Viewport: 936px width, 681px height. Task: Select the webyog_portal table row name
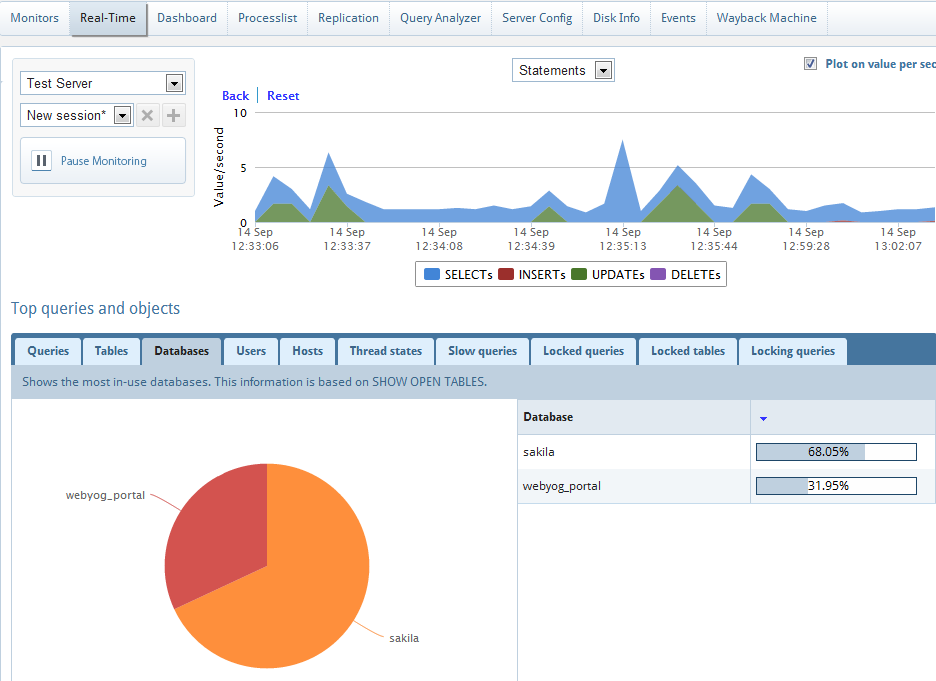pos(562,486)
